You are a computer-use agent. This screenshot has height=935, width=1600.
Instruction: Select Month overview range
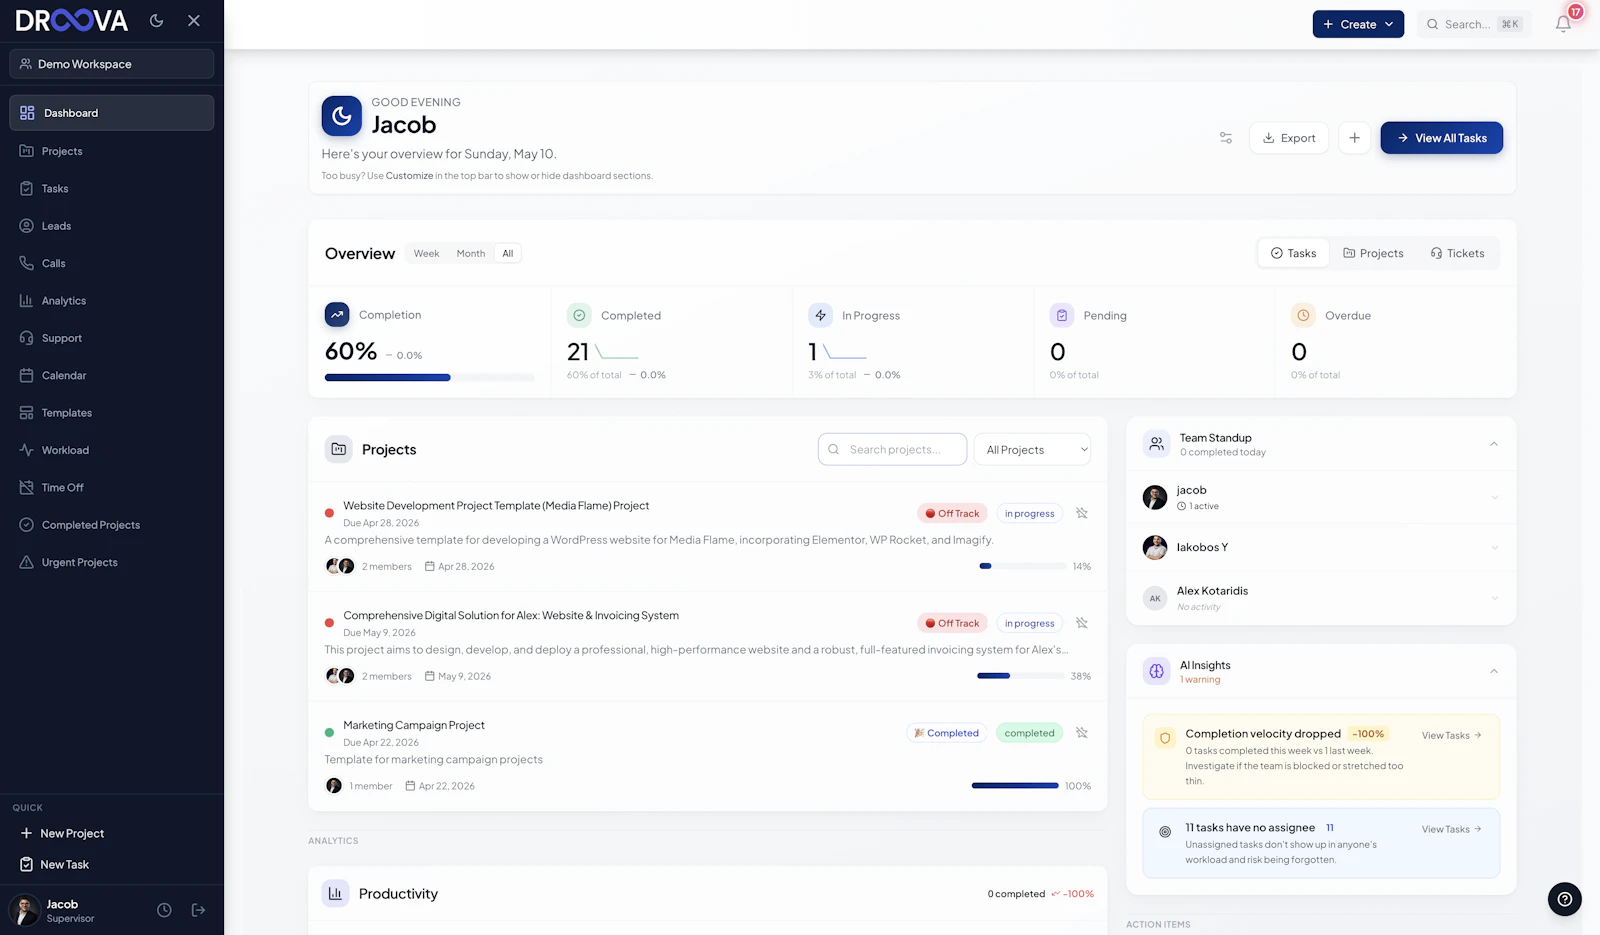(x=471, y=254)
